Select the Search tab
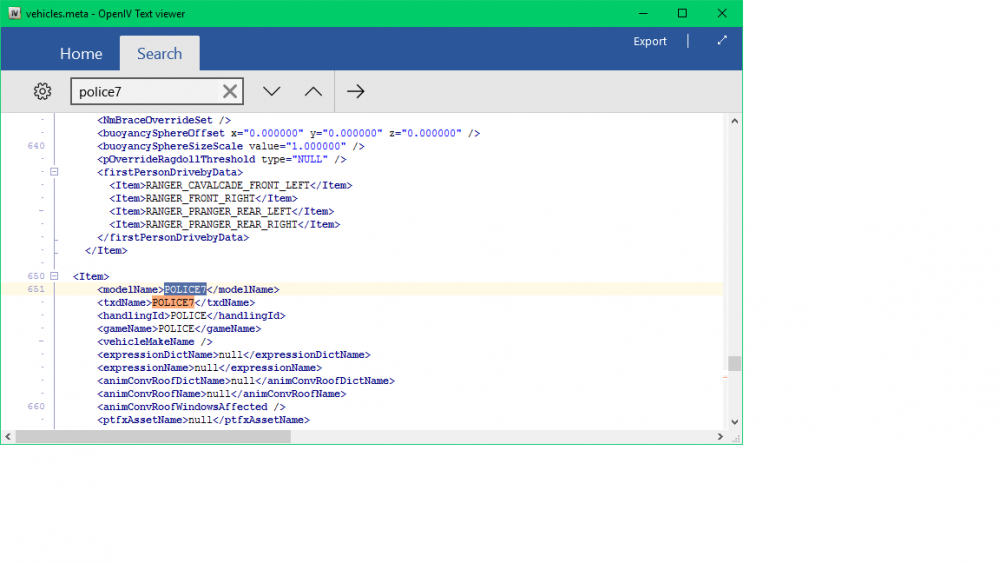 coord(159,54)
